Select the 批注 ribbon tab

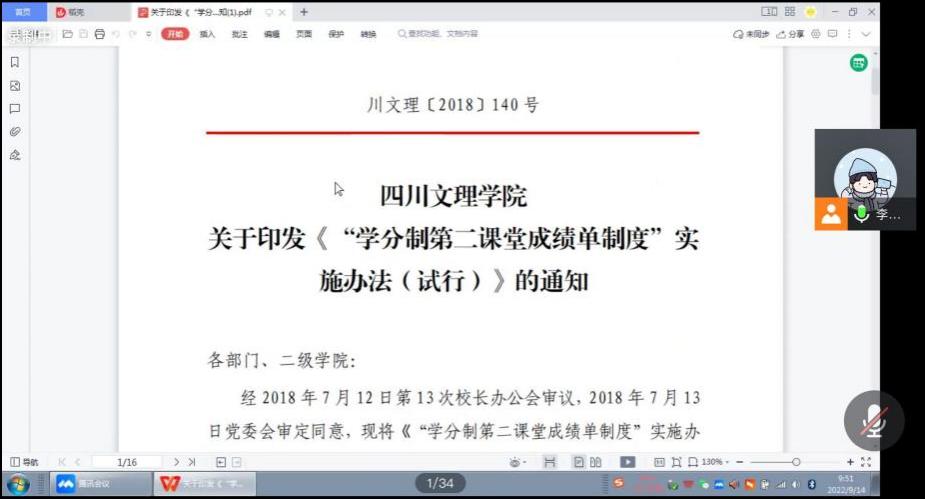[240, 34]
